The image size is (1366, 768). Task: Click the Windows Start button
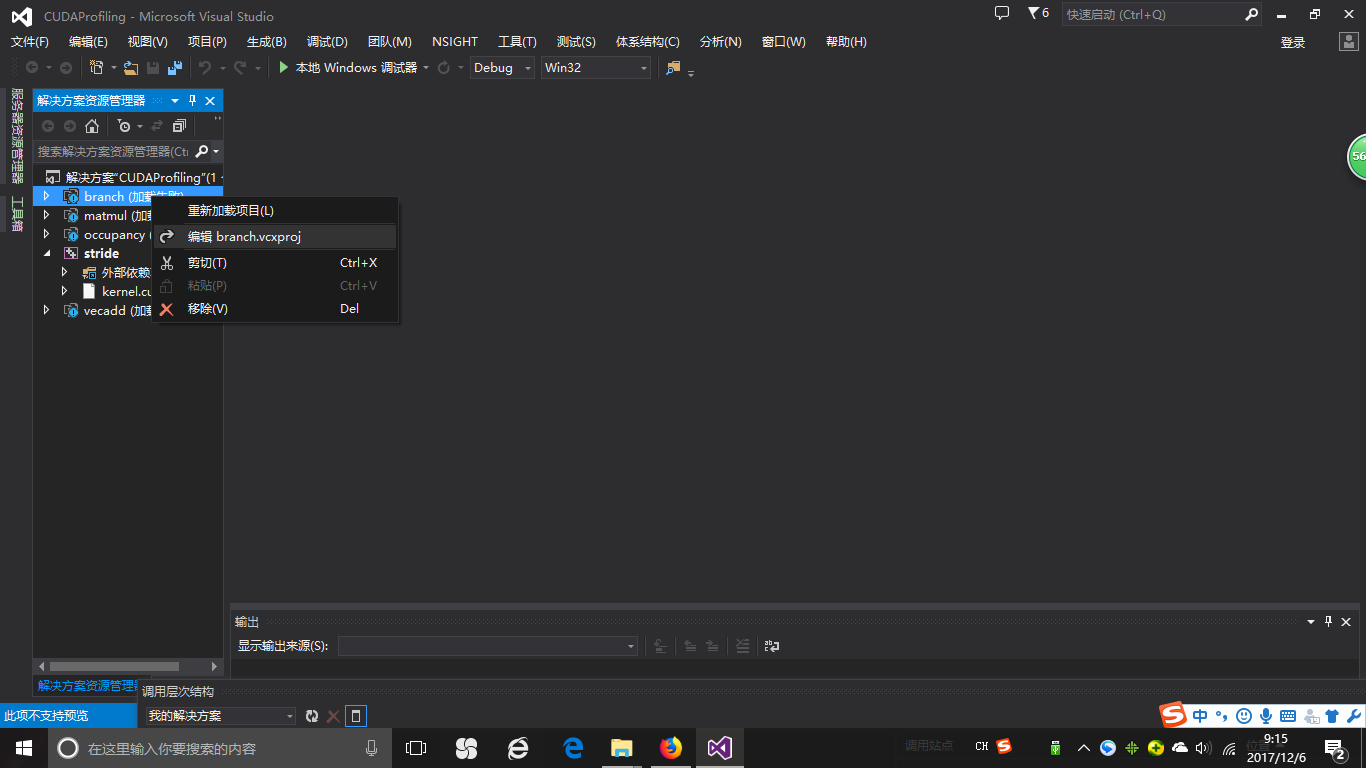click(x=23, y=748)
